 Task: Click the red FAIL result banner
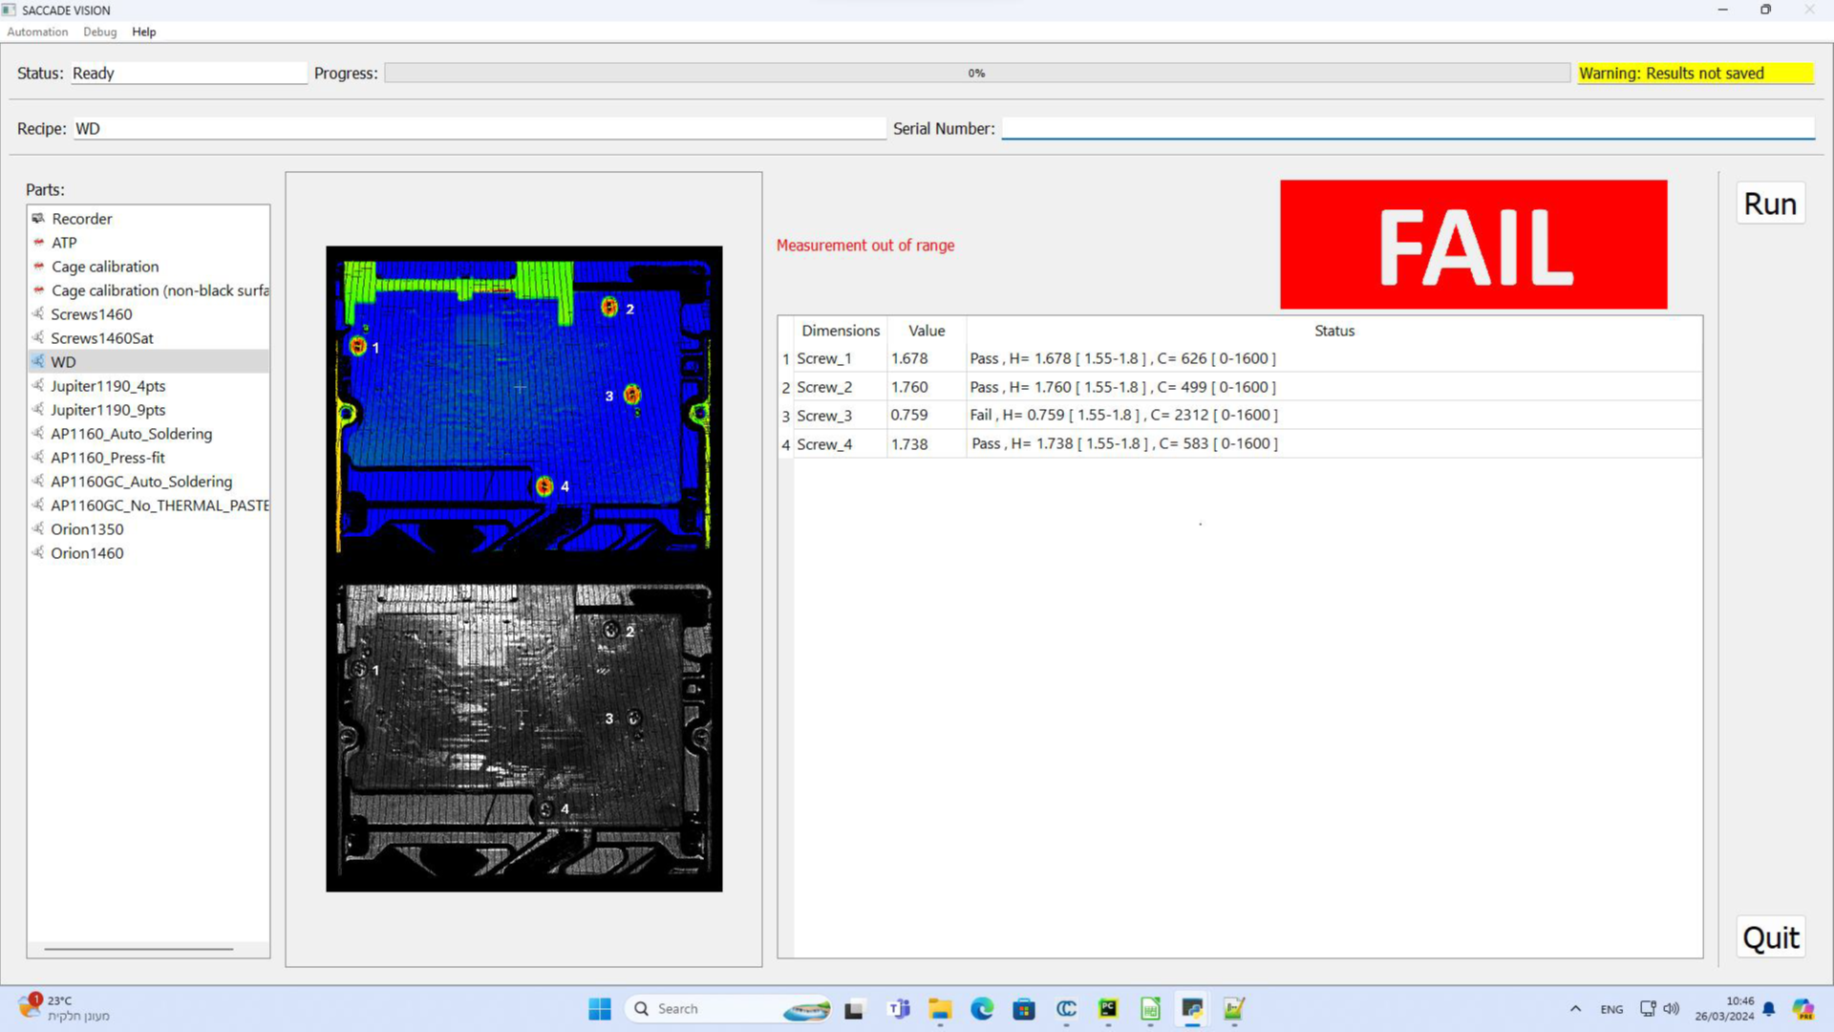[1473, 244]
